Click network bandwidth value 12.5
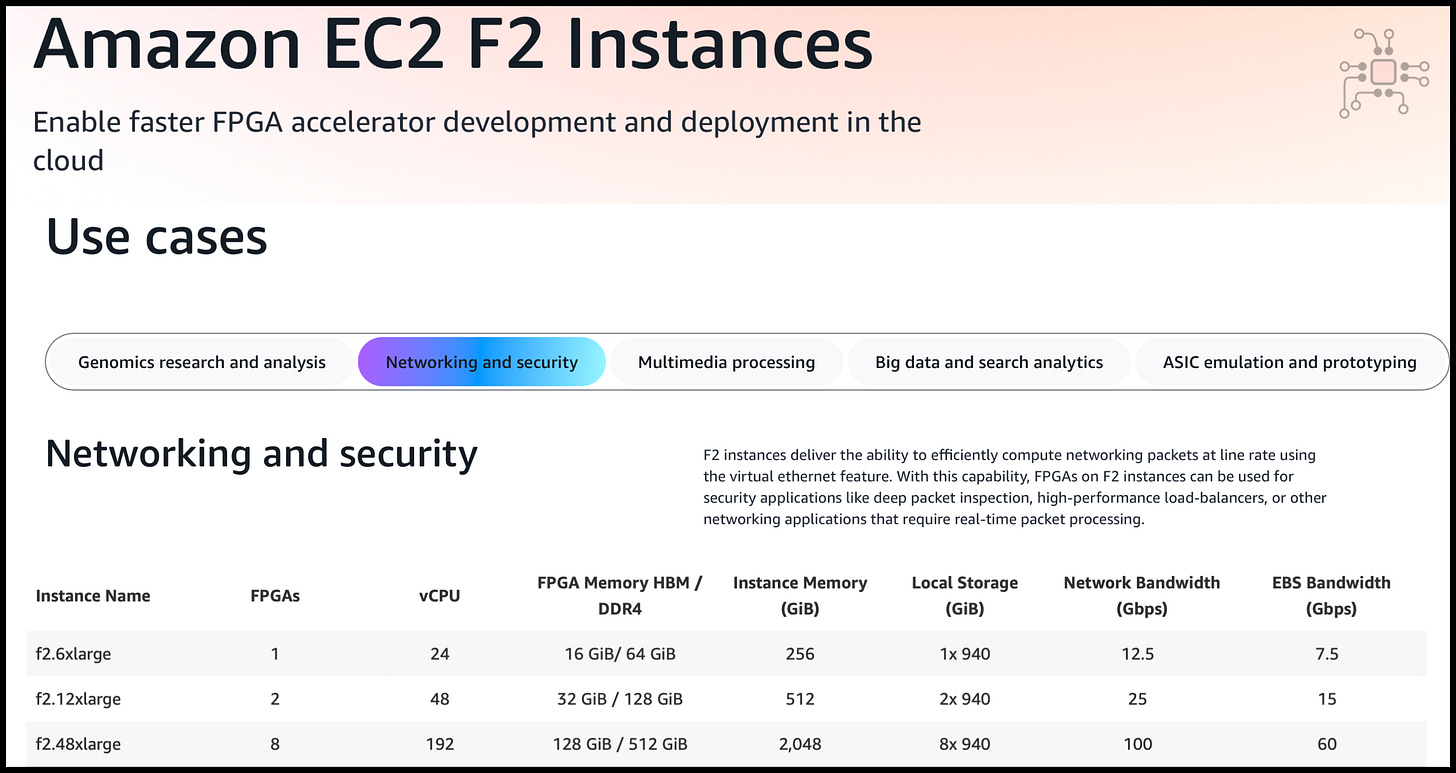 (x=1138, y=654)
